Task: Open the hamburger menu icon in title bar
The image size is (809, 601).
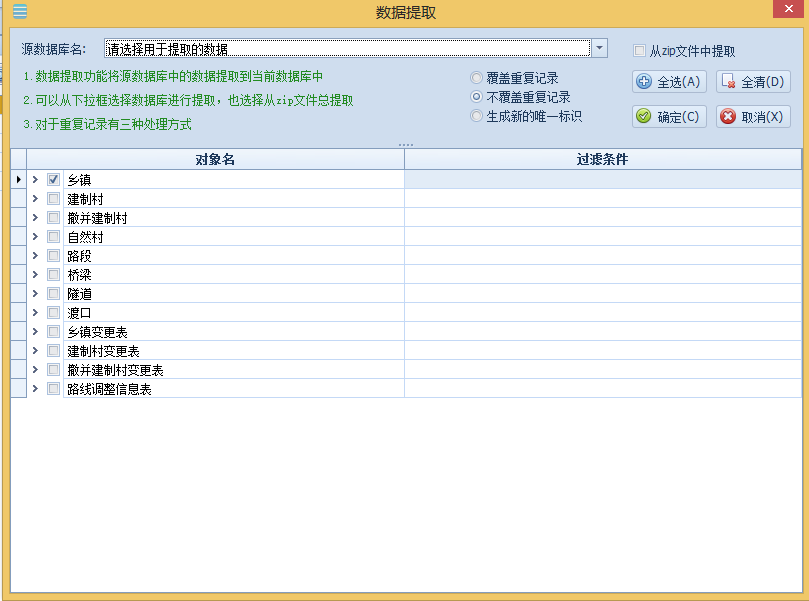Action: (x=20, y=11)
